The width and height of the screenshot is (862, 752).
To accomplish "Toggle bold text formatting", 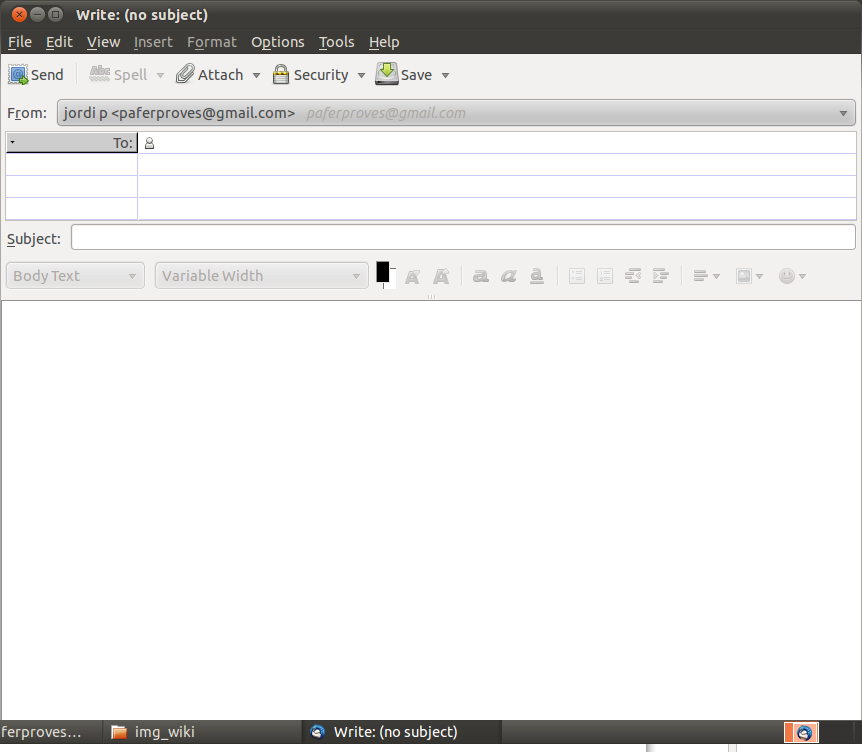I will click(481, 276).
